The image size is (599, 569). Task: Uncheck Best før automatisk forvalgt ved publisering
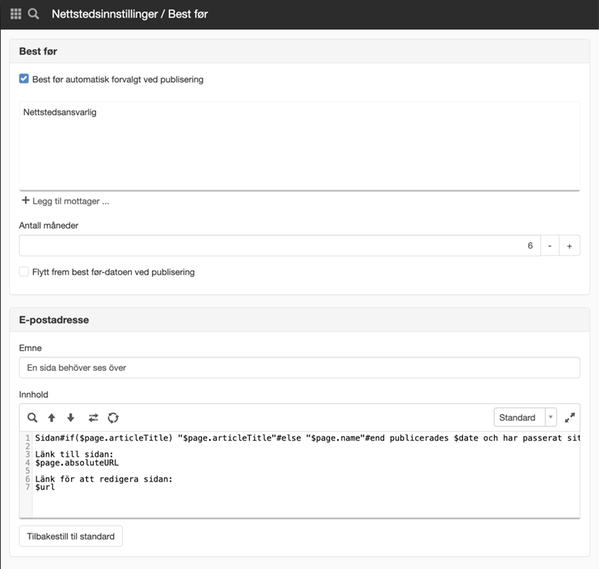24,79
